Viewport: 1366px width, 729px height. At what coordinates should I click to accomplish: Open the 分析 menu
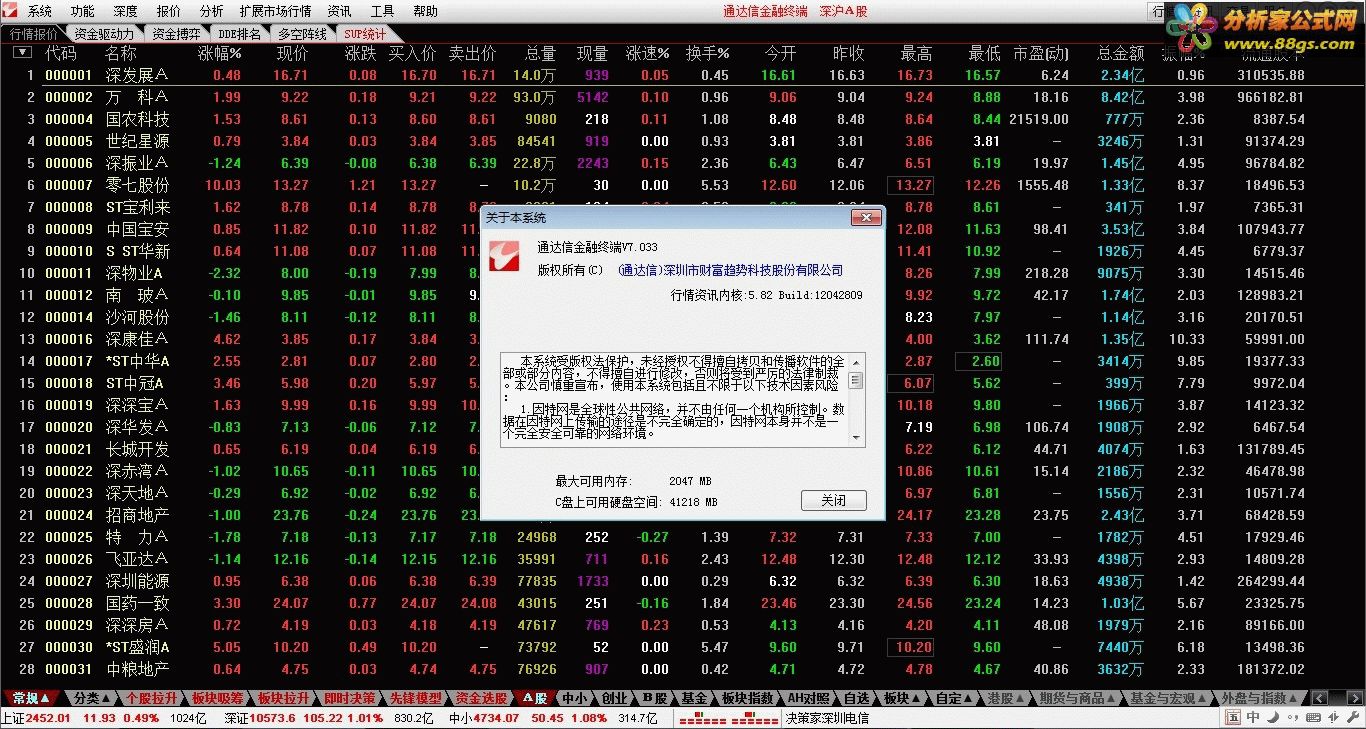click(211, 12)
